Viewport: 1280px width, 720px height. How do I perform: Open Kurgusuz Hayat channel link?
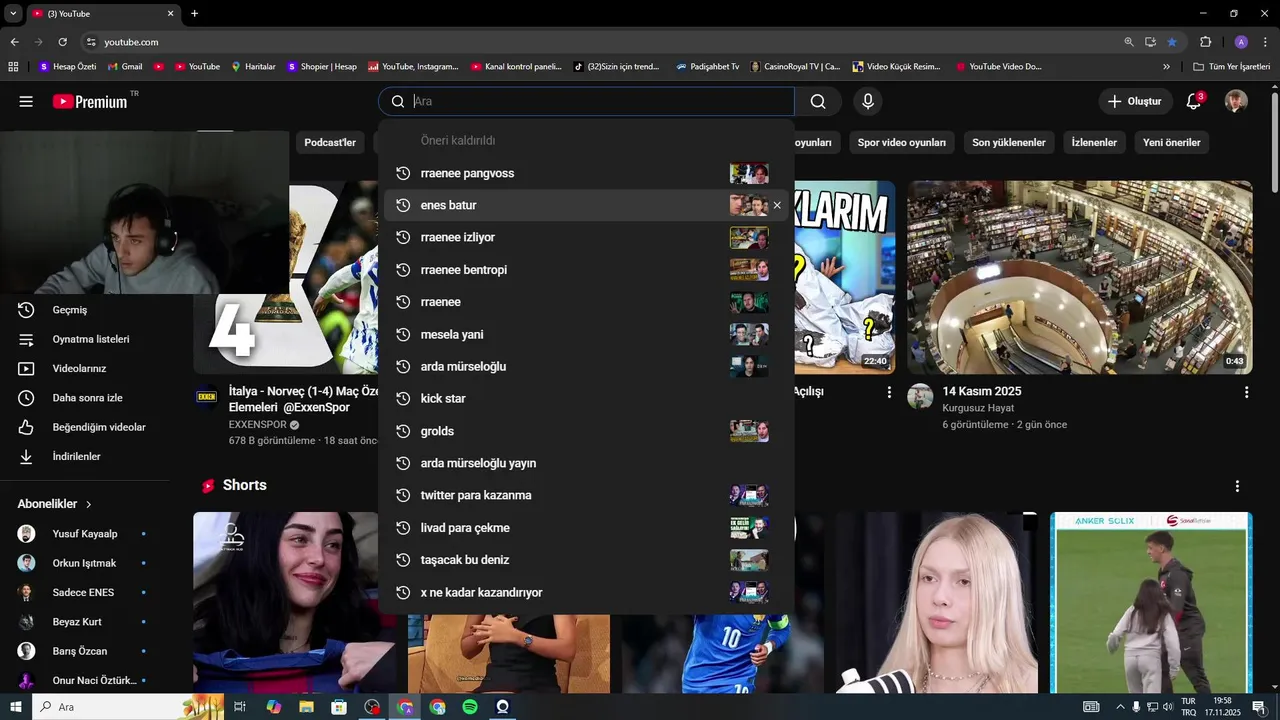(978, 408)
